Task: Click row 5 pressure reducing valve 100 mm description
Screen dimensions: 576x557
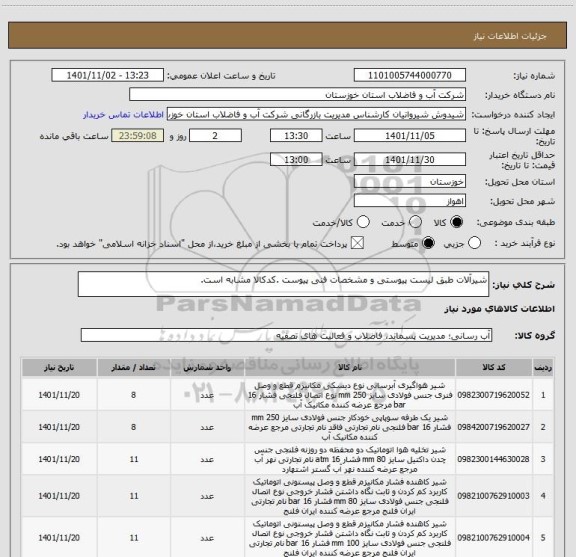Action: (349, 538)
